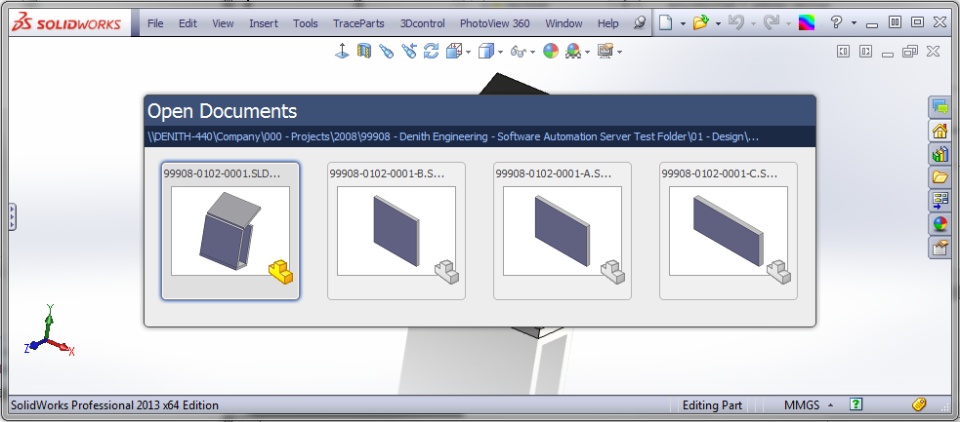Click the XYZ orientation triad
The width and height of the screenshot is (960, 422).
[x=49, y=331]
